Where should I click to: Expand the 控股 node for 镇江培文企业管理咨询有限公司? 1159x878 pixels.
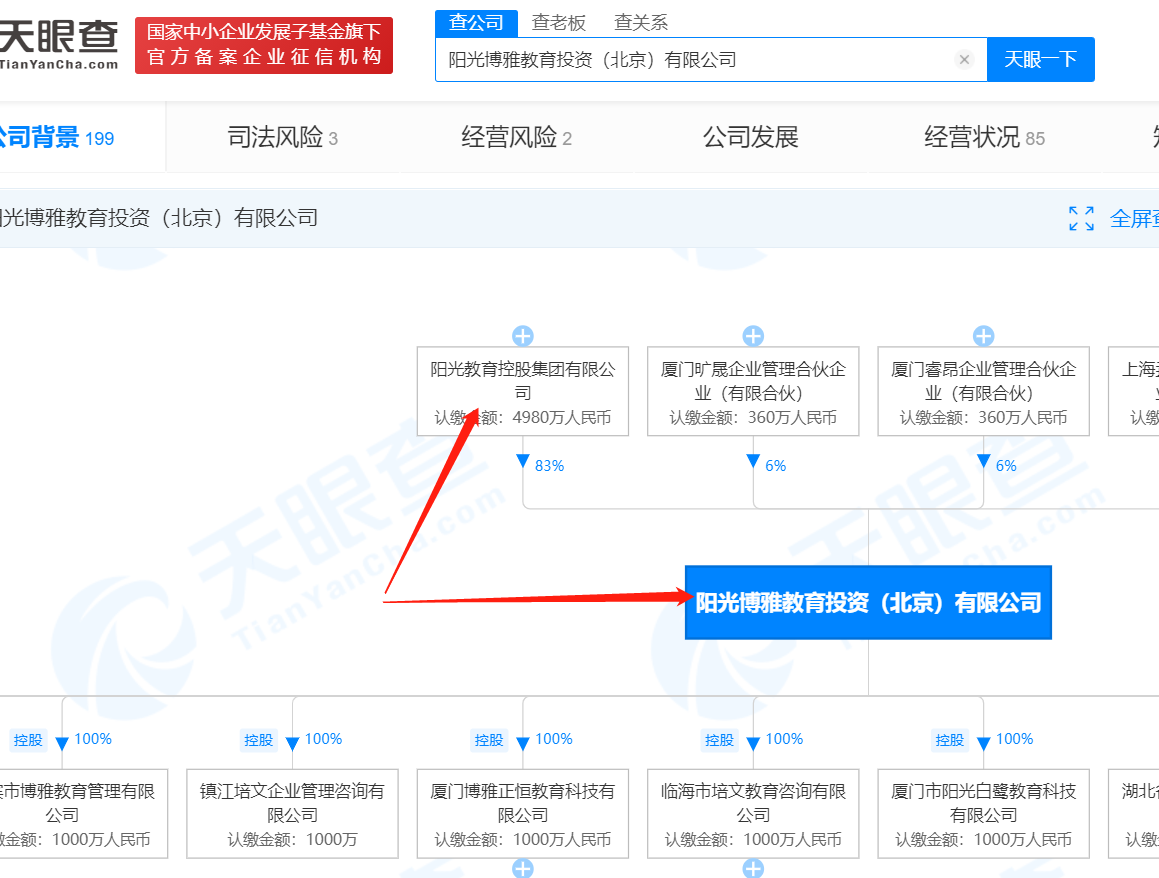click(x=259, y=740)
